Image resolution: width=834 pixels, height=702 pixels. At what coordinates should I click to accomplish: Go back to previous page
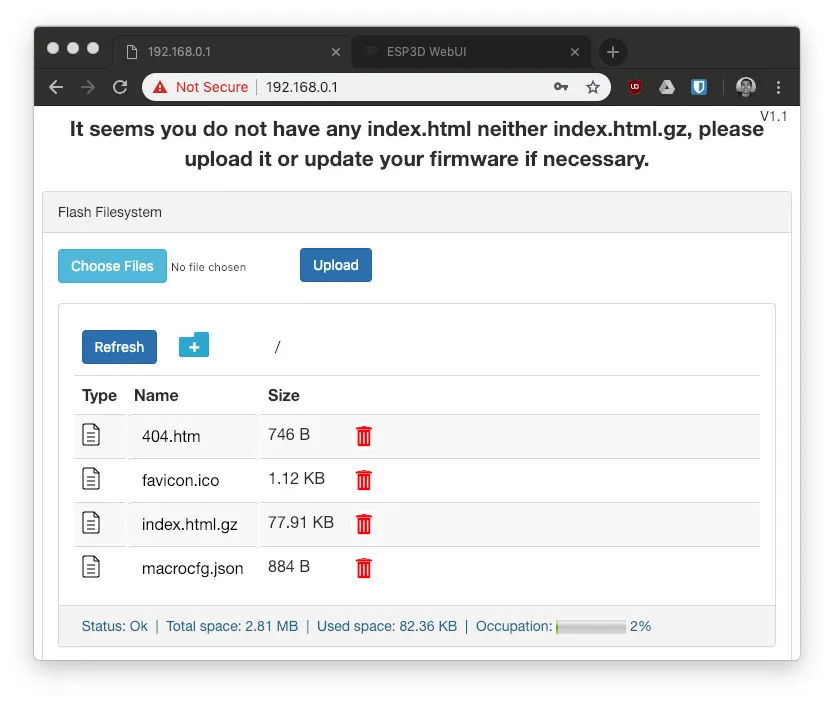pyautogui.click(x=56, y=87)
